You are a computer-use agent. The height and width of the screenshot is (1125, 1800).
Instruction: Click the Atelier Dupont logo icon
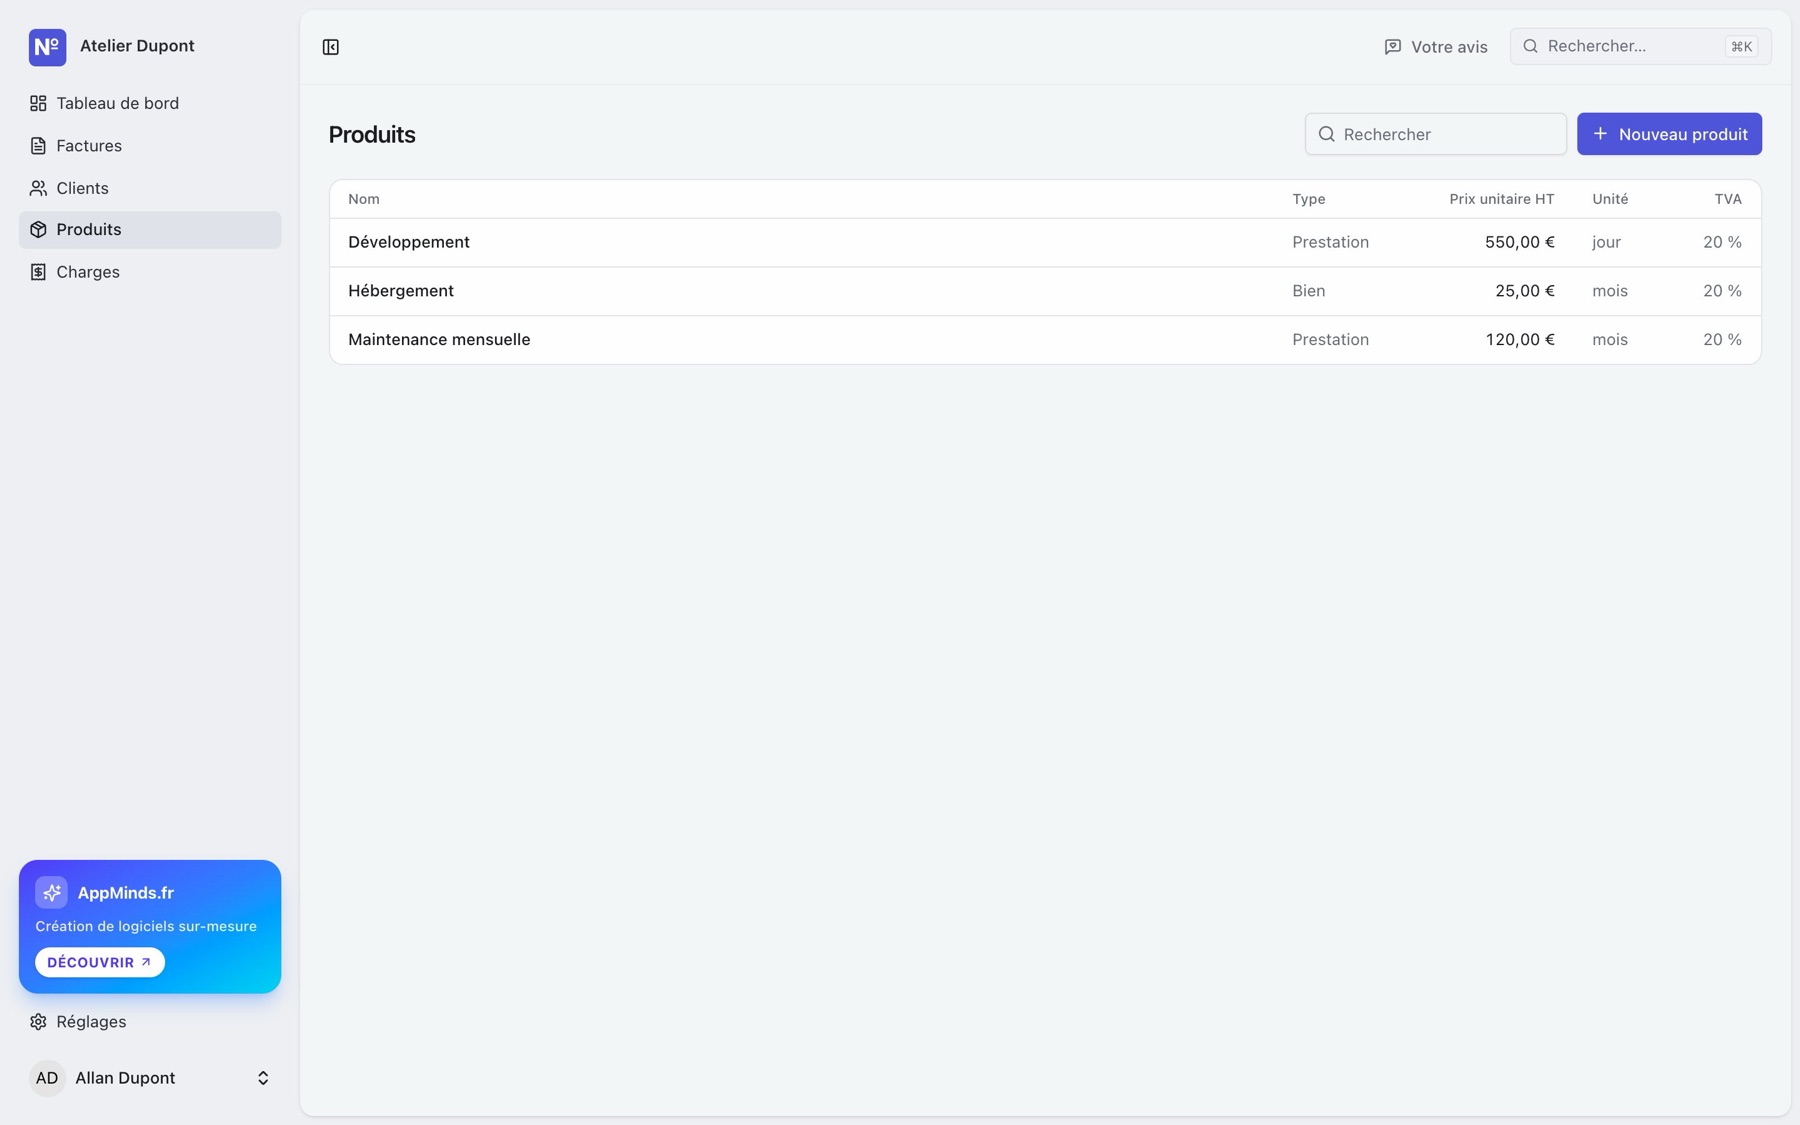click(x=47, y=47)
